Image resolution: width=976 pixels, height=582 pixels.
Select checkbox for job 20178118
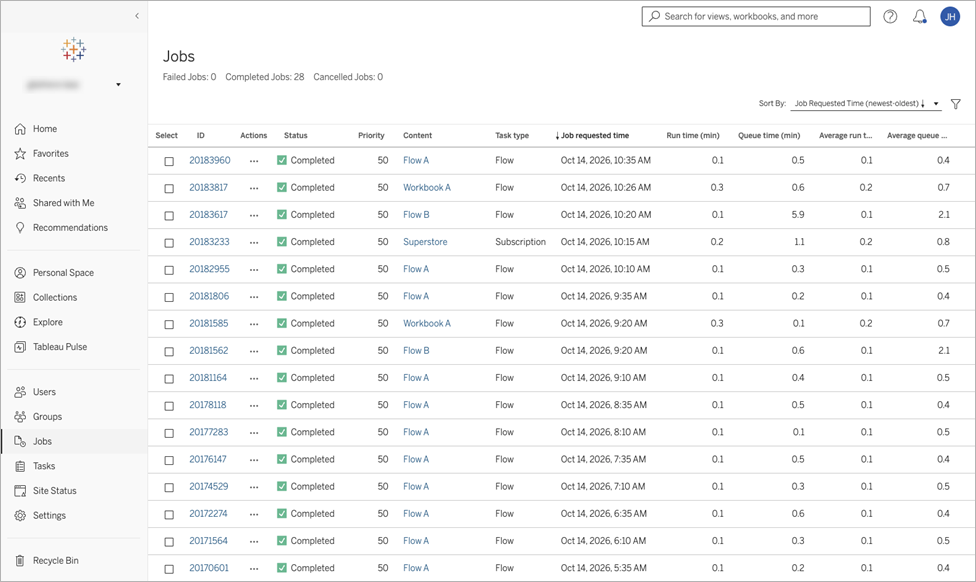(x=169, y=406)
